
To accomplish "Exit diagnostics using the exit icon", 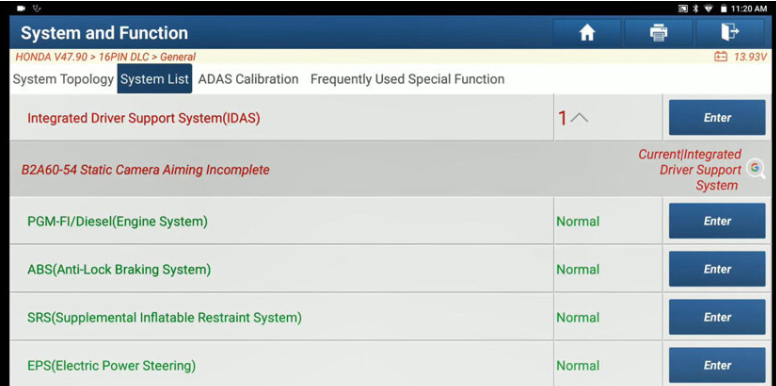I will click(x=730, y=33).
